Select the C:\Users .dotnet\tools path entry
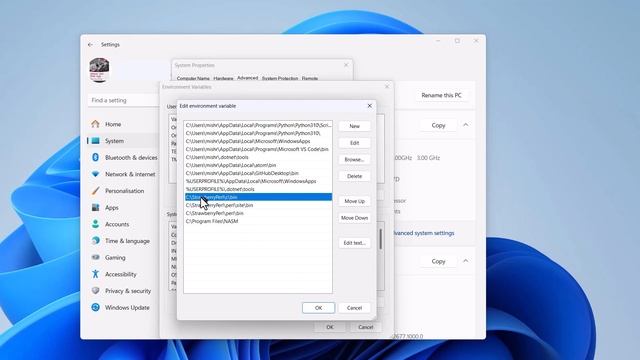Viewport: 640px width, 360px height. pyautogui.click(x=258, y=157)
